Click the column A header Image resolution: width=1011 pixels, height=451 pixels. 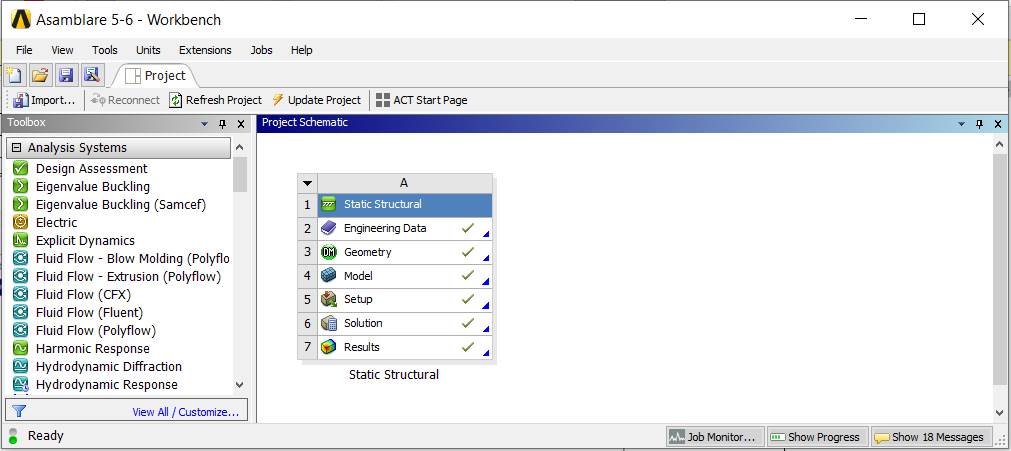[405, 183]
